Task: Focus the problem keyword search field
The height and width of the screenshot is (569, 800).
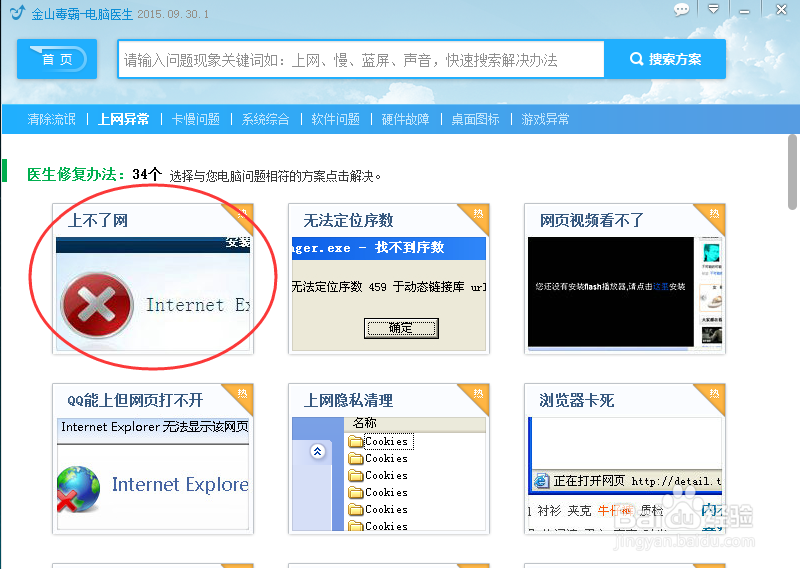Action: point(361,60)
